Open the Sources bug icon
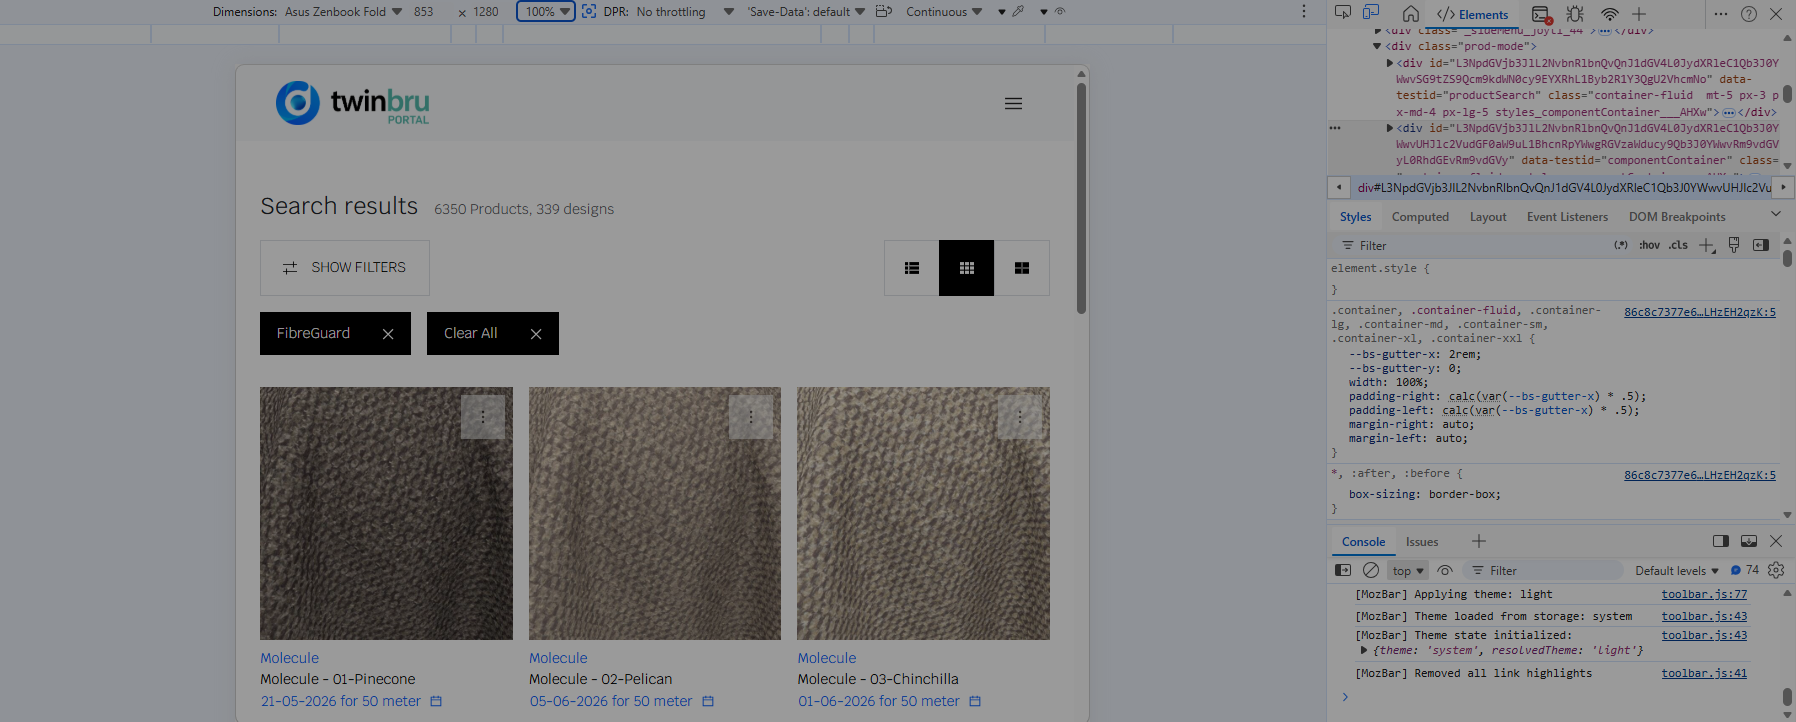Screen dimensions: 1796x722 [x=1575, y=14]
